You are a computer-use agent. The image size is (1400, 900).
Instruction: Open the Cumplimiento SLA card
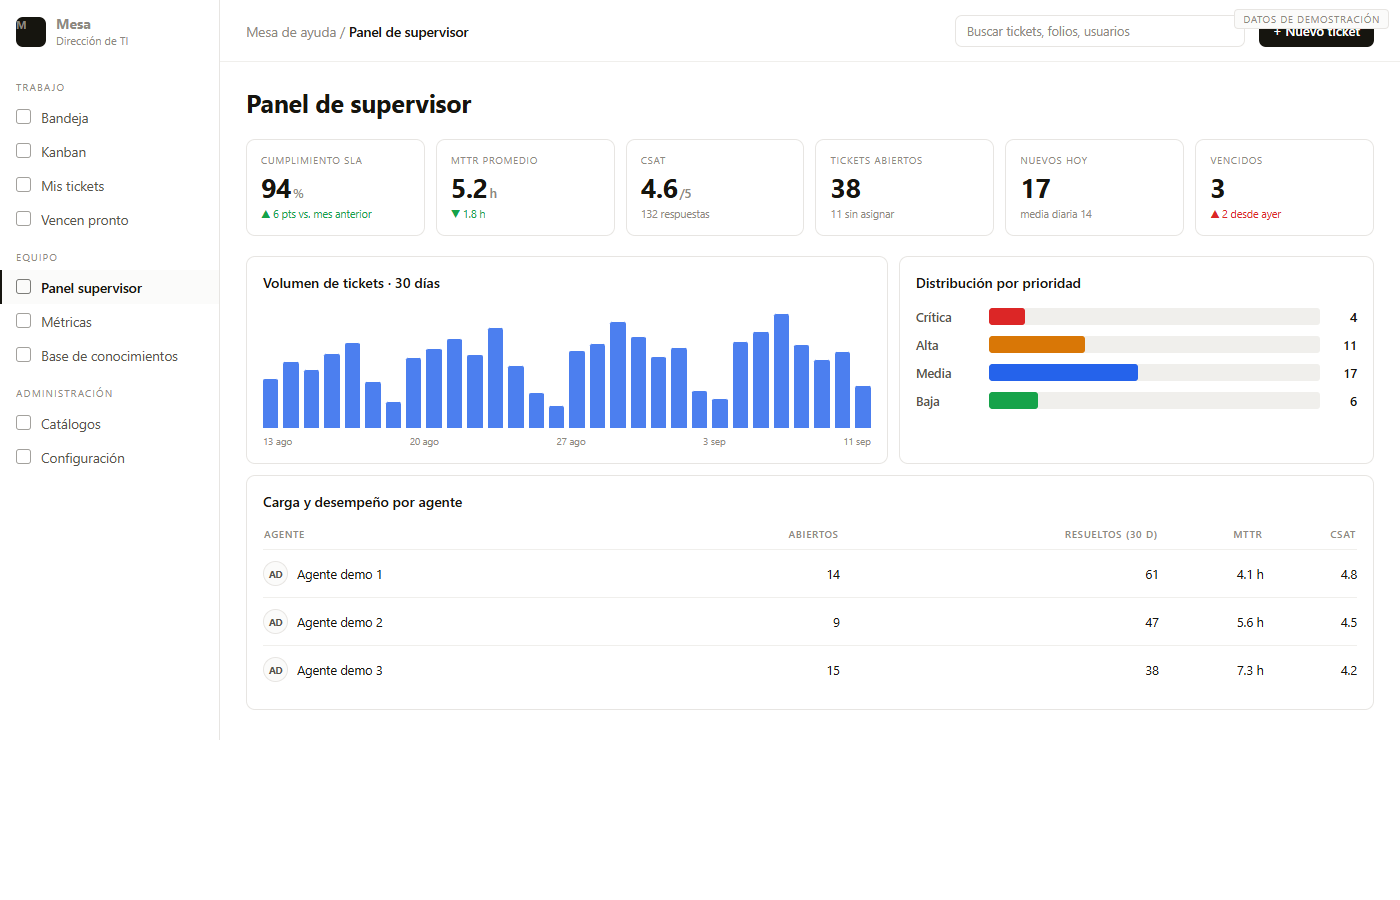(335, 188)
